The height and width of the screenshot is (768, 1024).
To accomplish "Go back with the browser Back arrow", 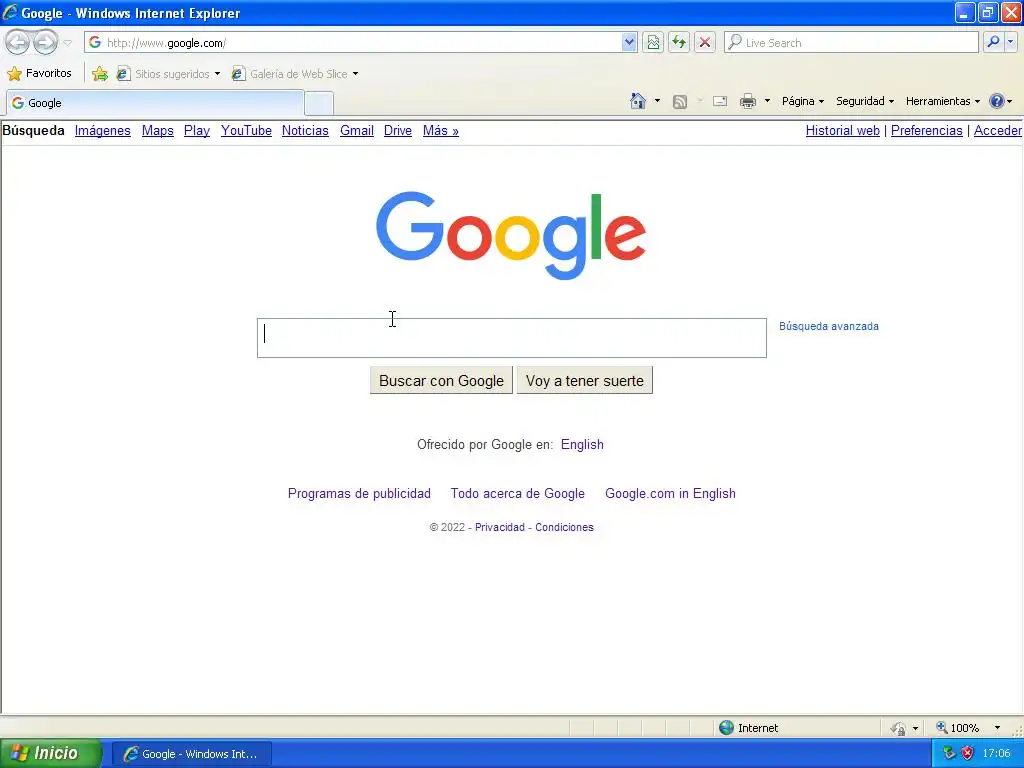I will [18, 43].
